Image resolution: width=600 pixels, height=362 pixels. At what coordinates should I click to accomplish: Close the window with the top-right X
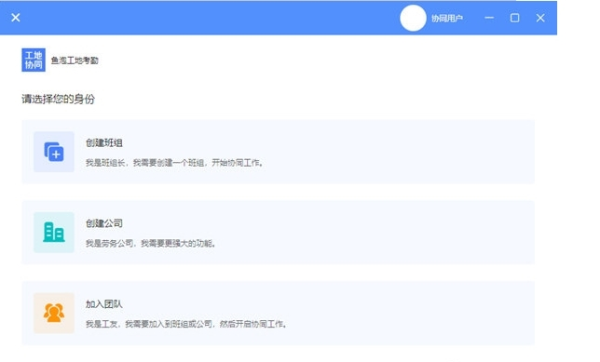click(540, 18)
